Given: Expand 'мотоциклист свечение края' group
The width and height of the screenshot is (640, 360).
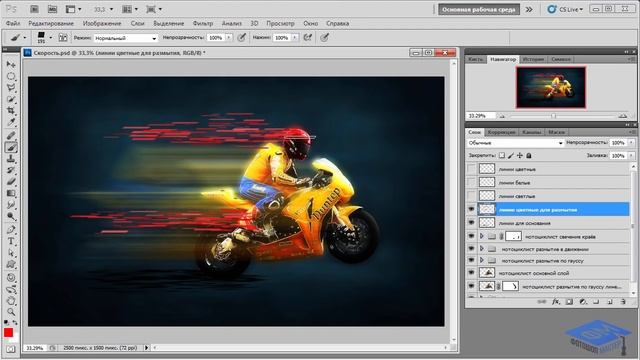Looking at the screenshot, I should [482, 236].
